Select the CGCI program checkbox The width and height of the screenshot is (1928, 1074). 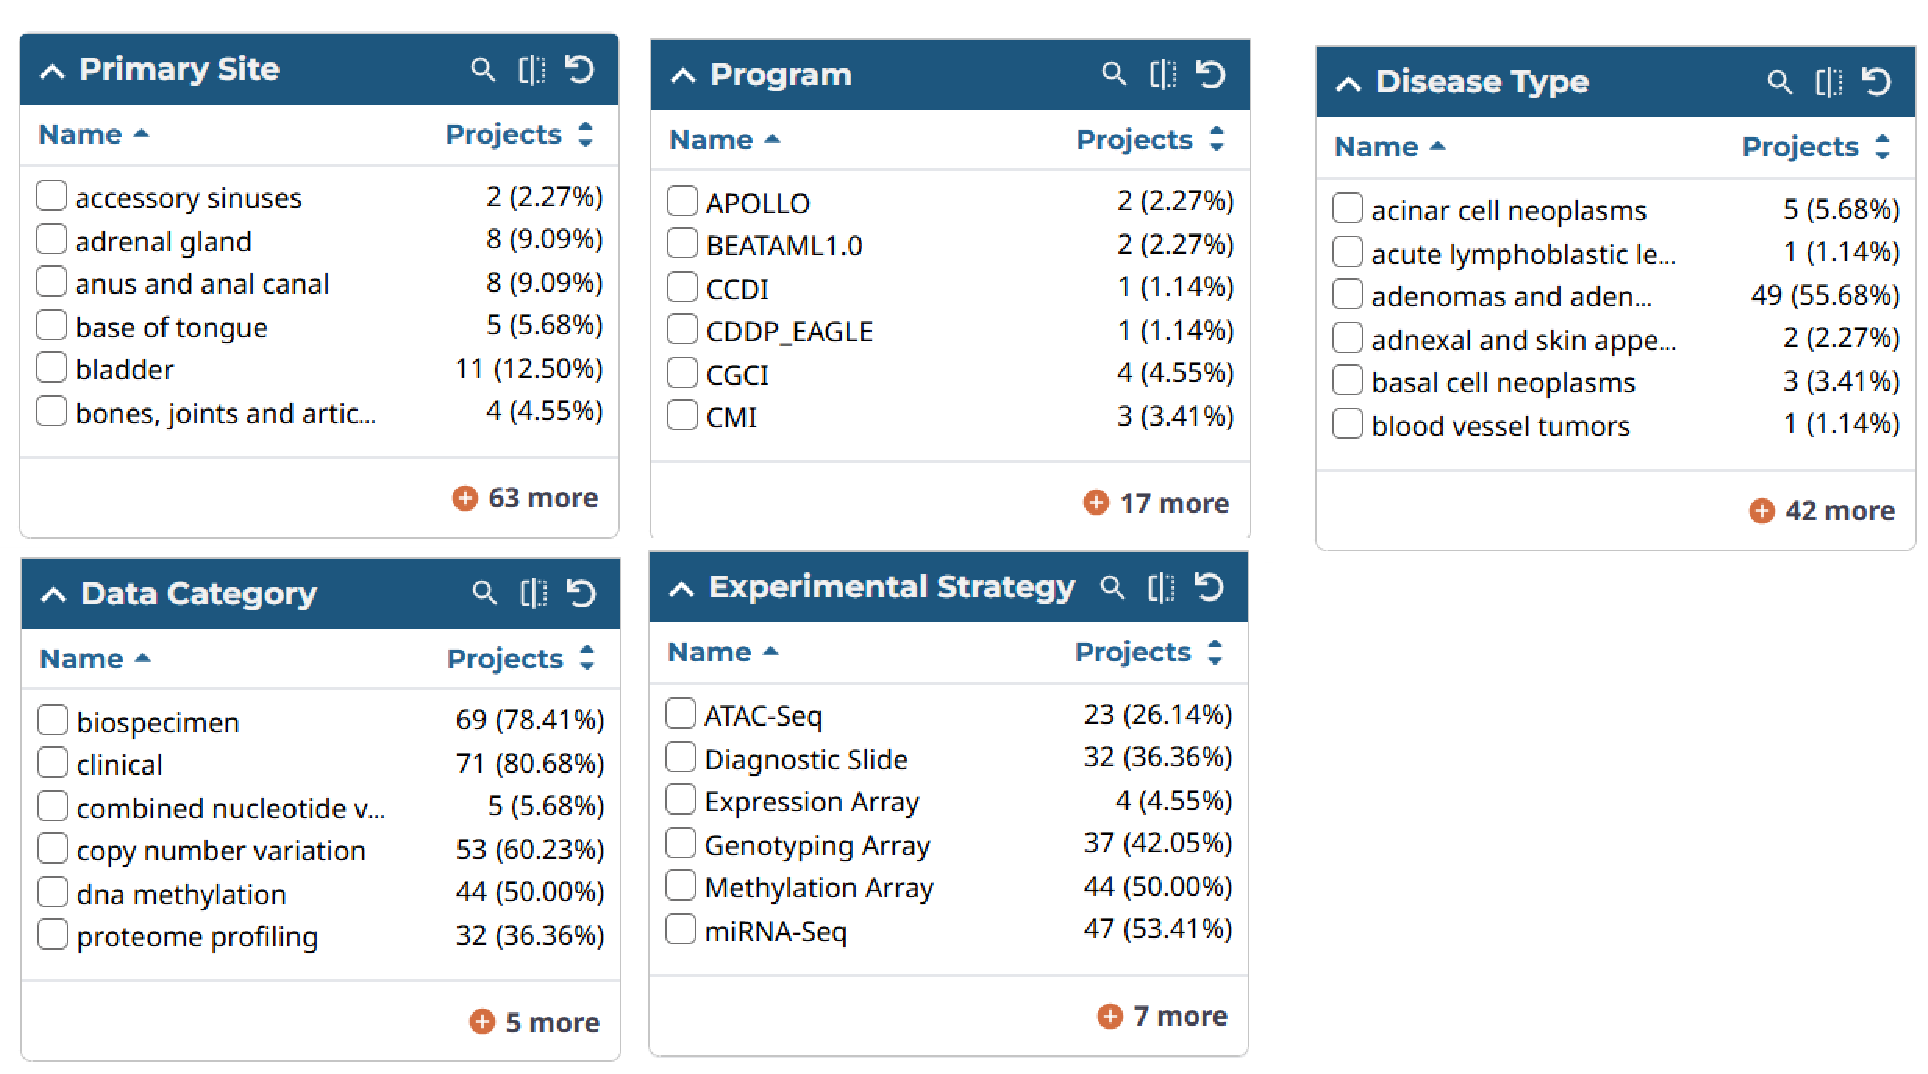(682, 373)
